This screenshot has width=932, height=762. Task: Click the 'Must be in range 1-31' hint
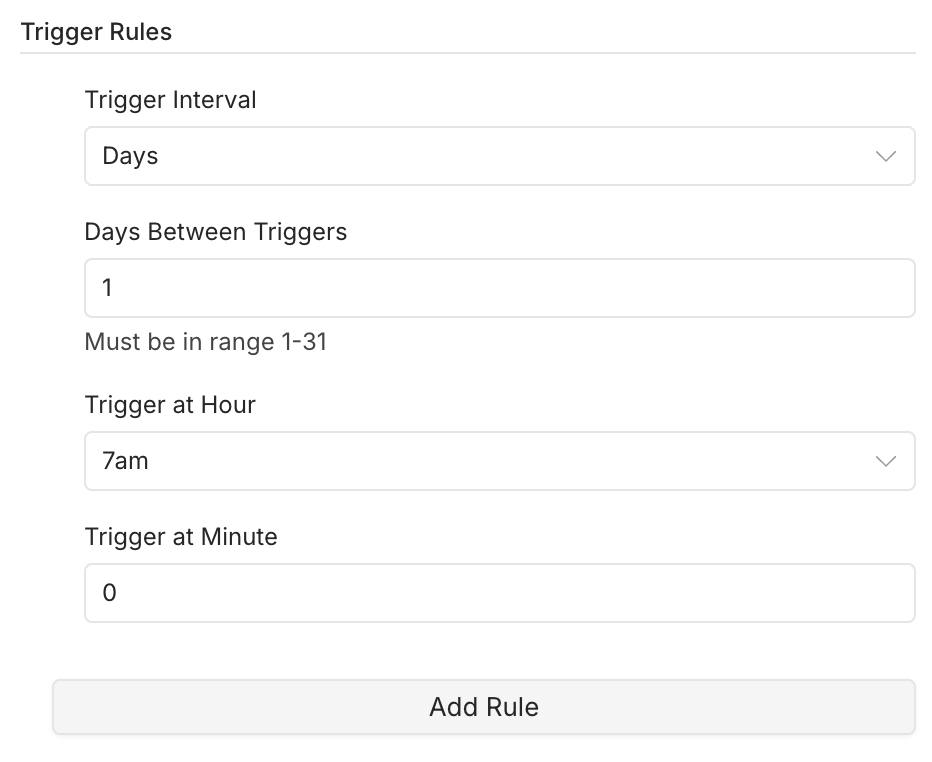tap(206, 342)
